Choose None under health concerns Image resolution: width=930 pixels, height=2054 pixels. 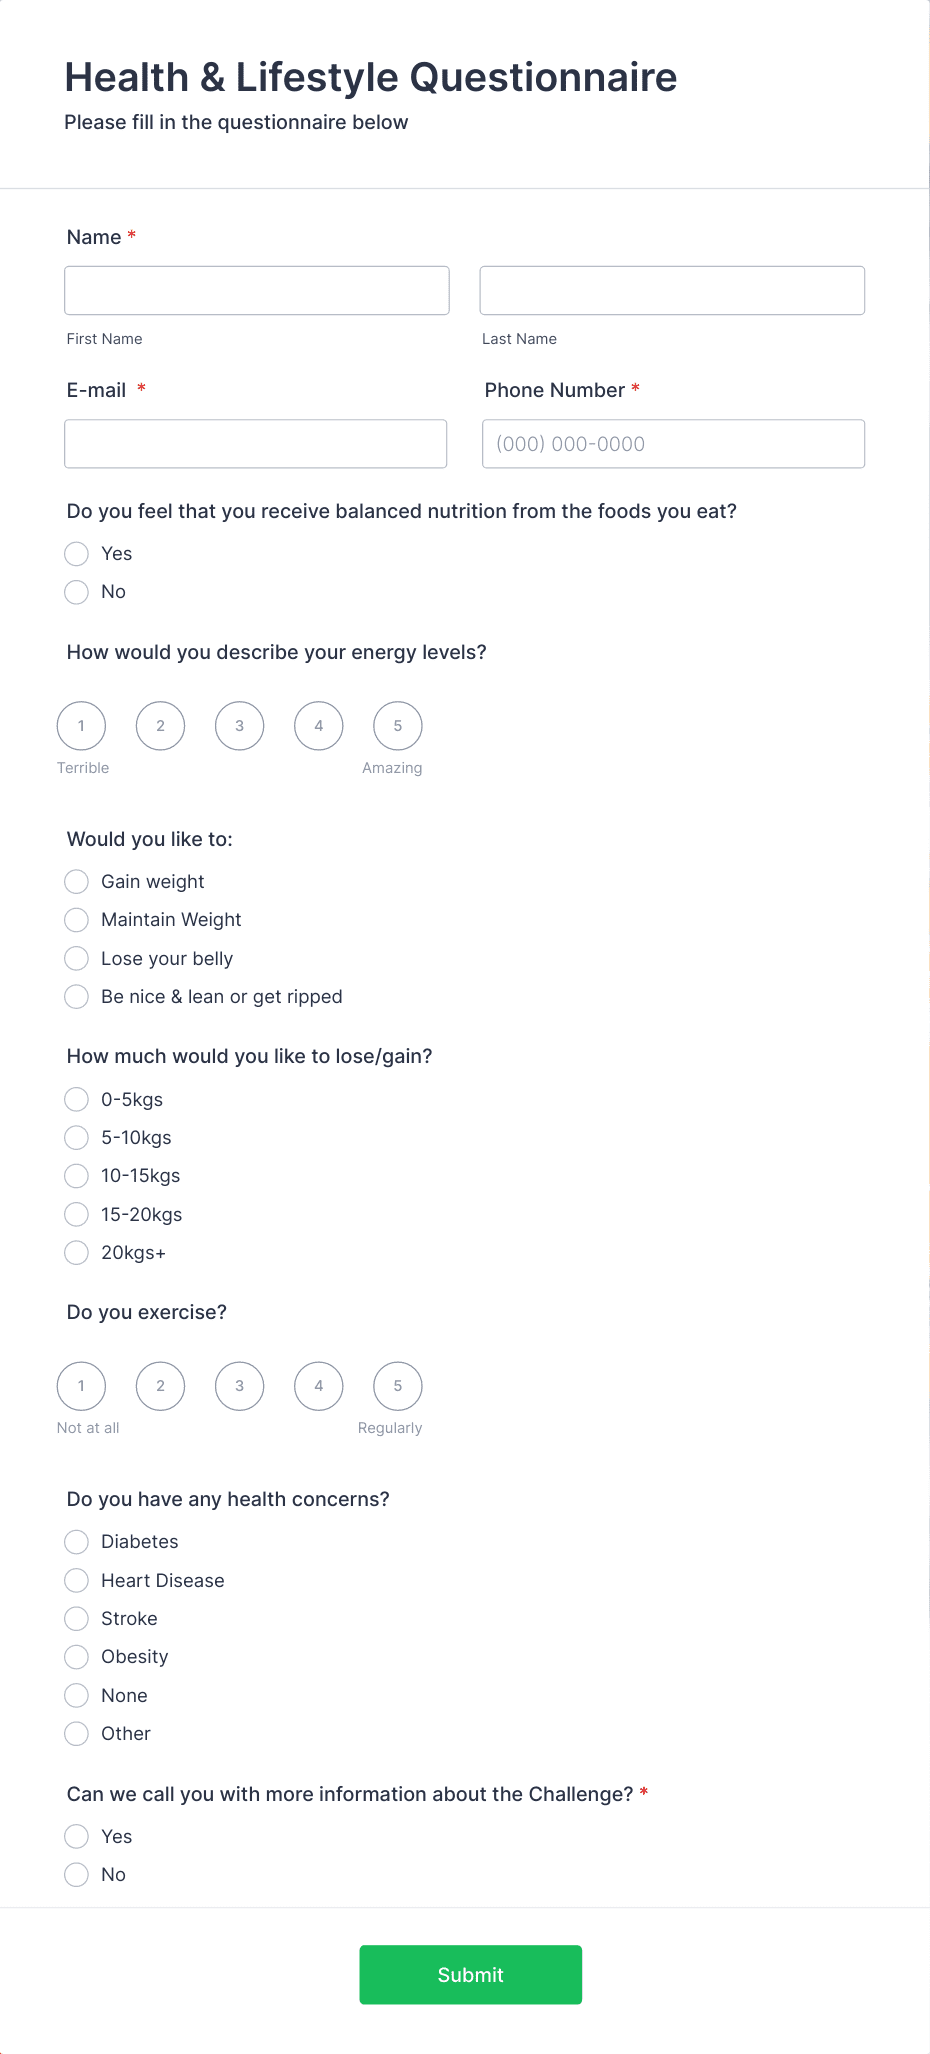76,1695
